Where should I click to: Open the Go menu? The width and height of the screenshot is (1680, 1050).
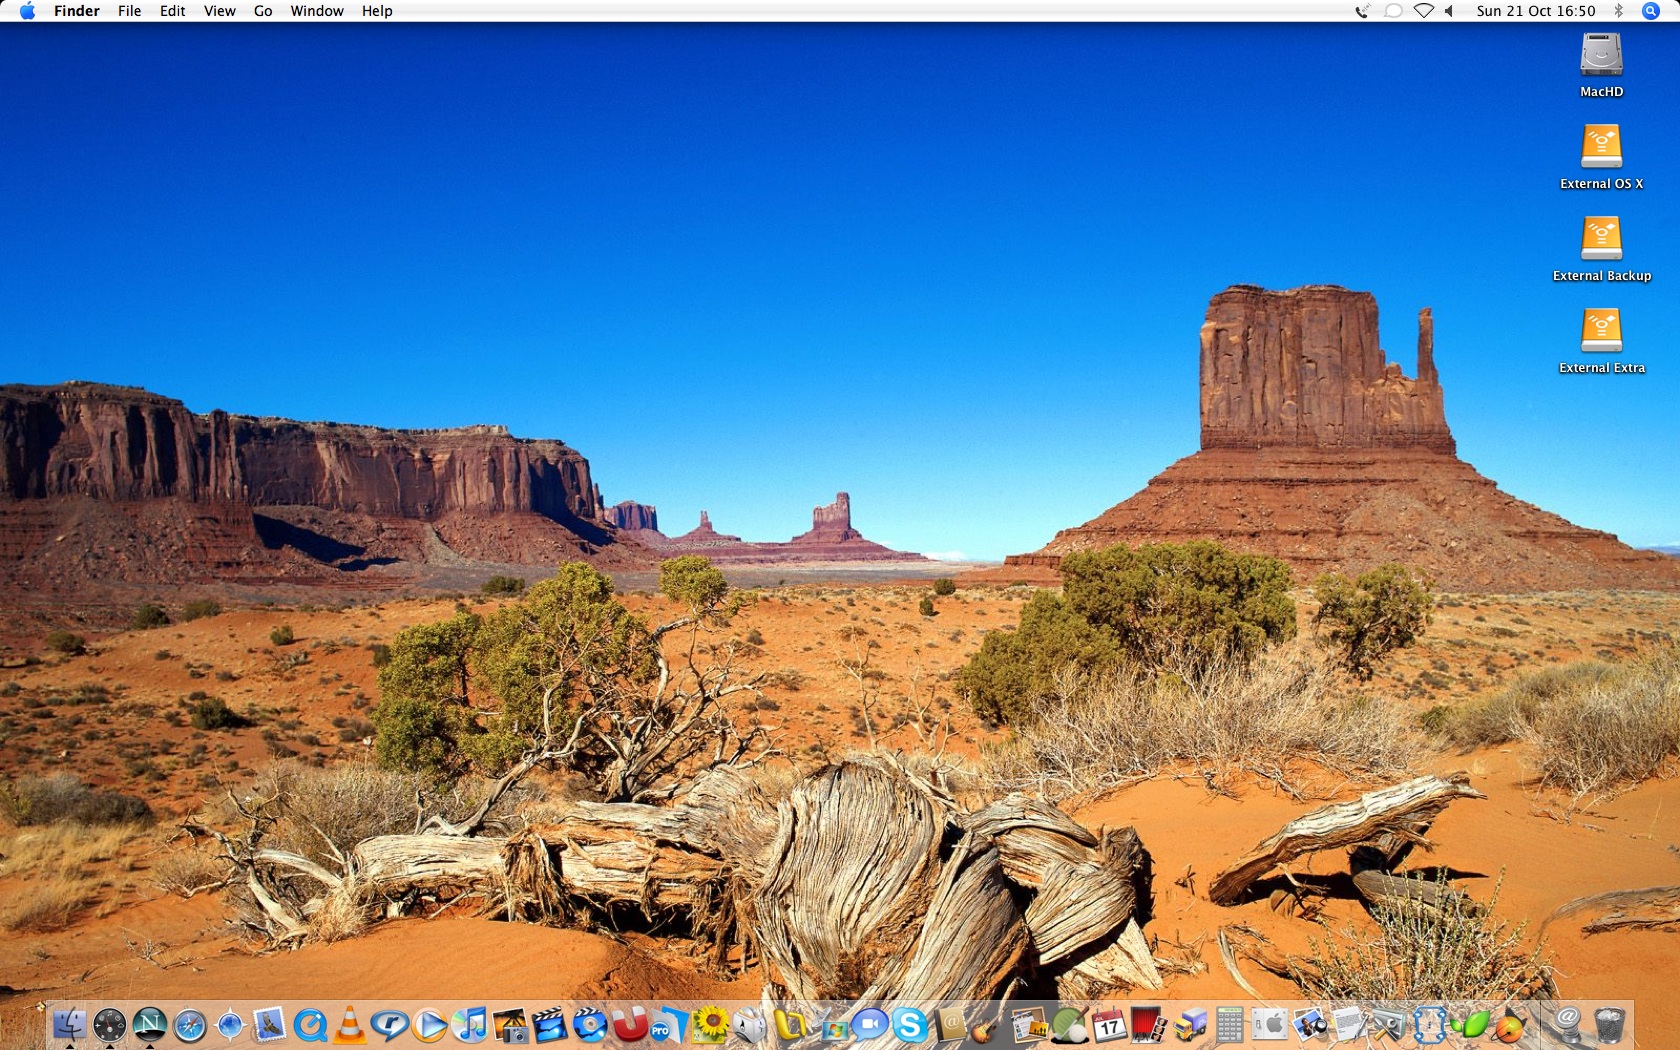tap(263, 11)
